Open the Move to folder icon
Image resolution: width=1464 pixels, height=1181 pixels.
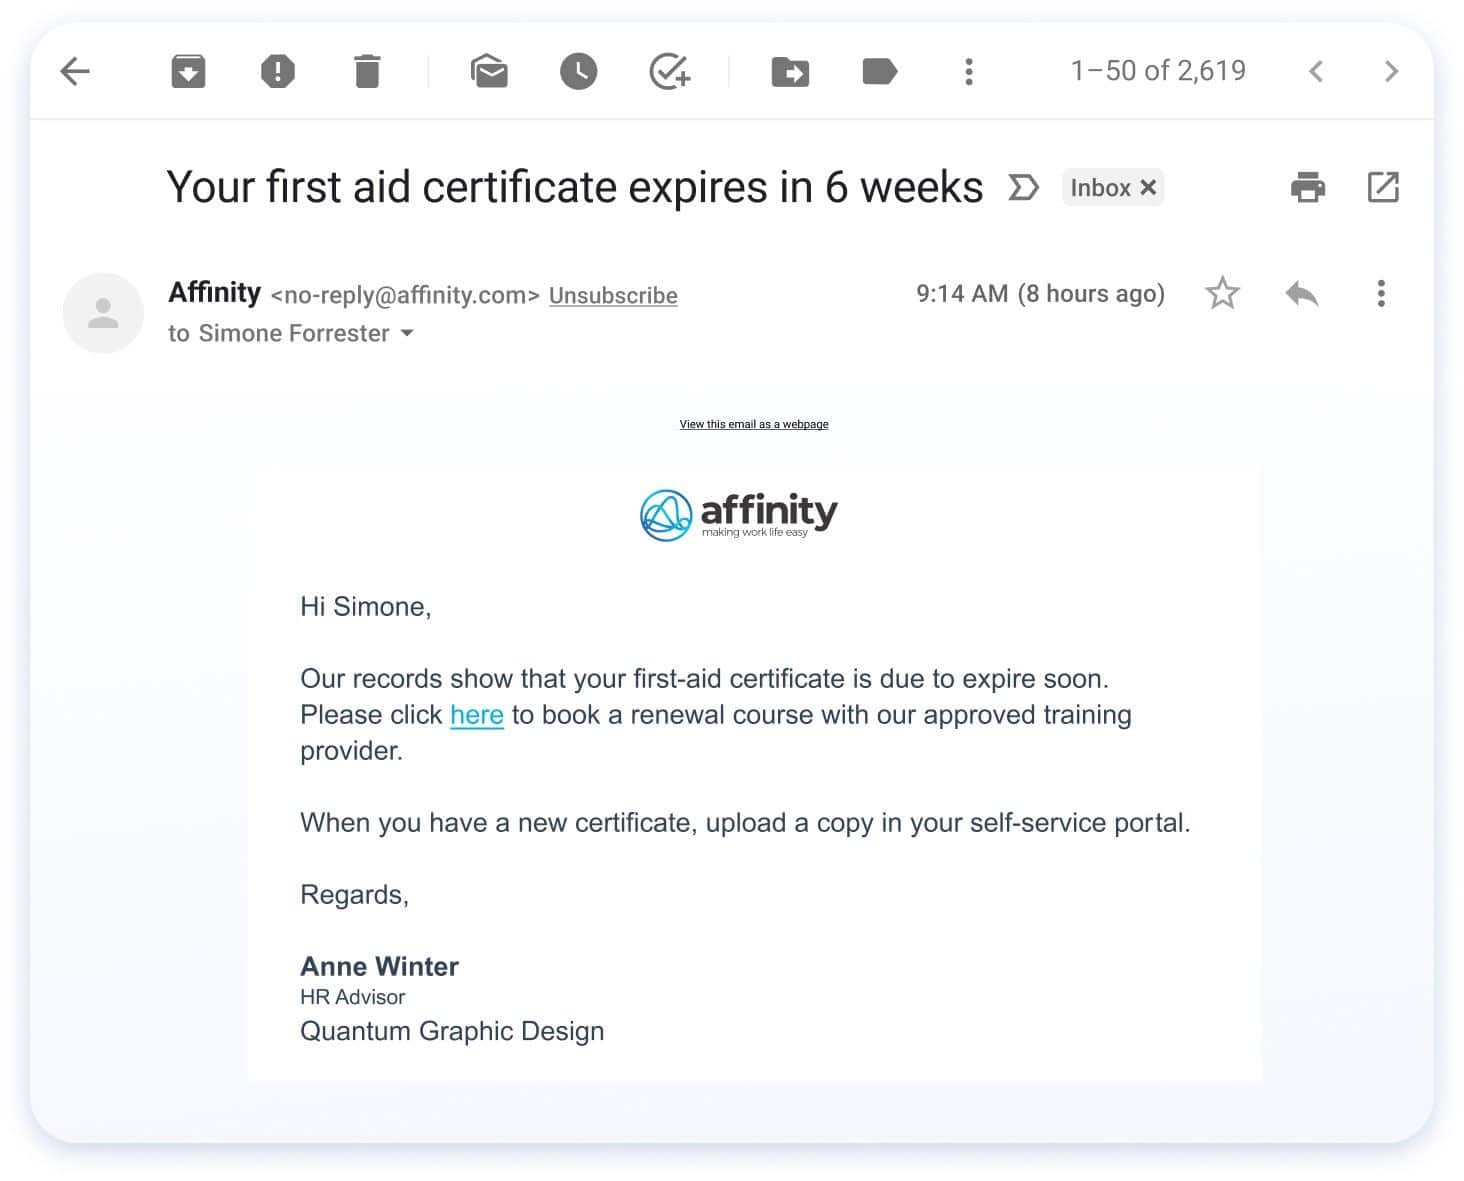(790, 71)
